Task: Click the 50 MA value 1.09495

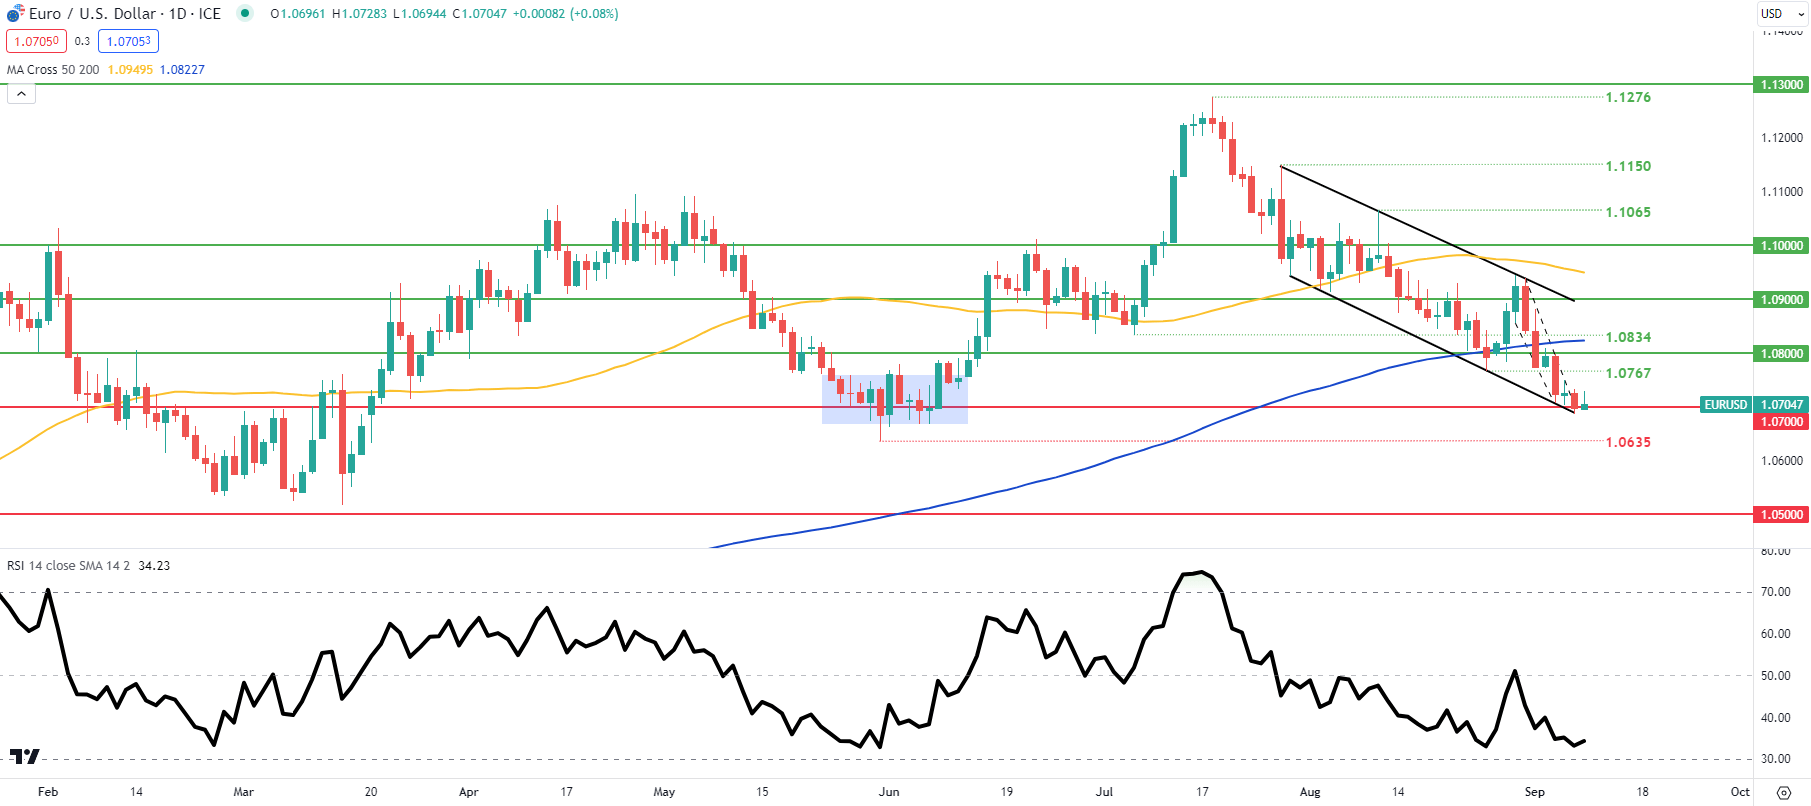Action: (x=130, y=69)
